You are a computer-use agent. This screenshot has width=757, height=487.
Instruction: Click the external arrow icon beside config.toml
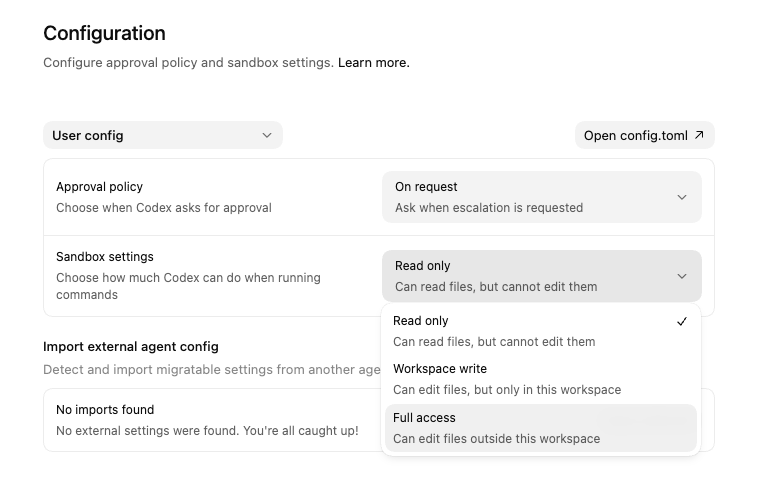coord(699,135)
